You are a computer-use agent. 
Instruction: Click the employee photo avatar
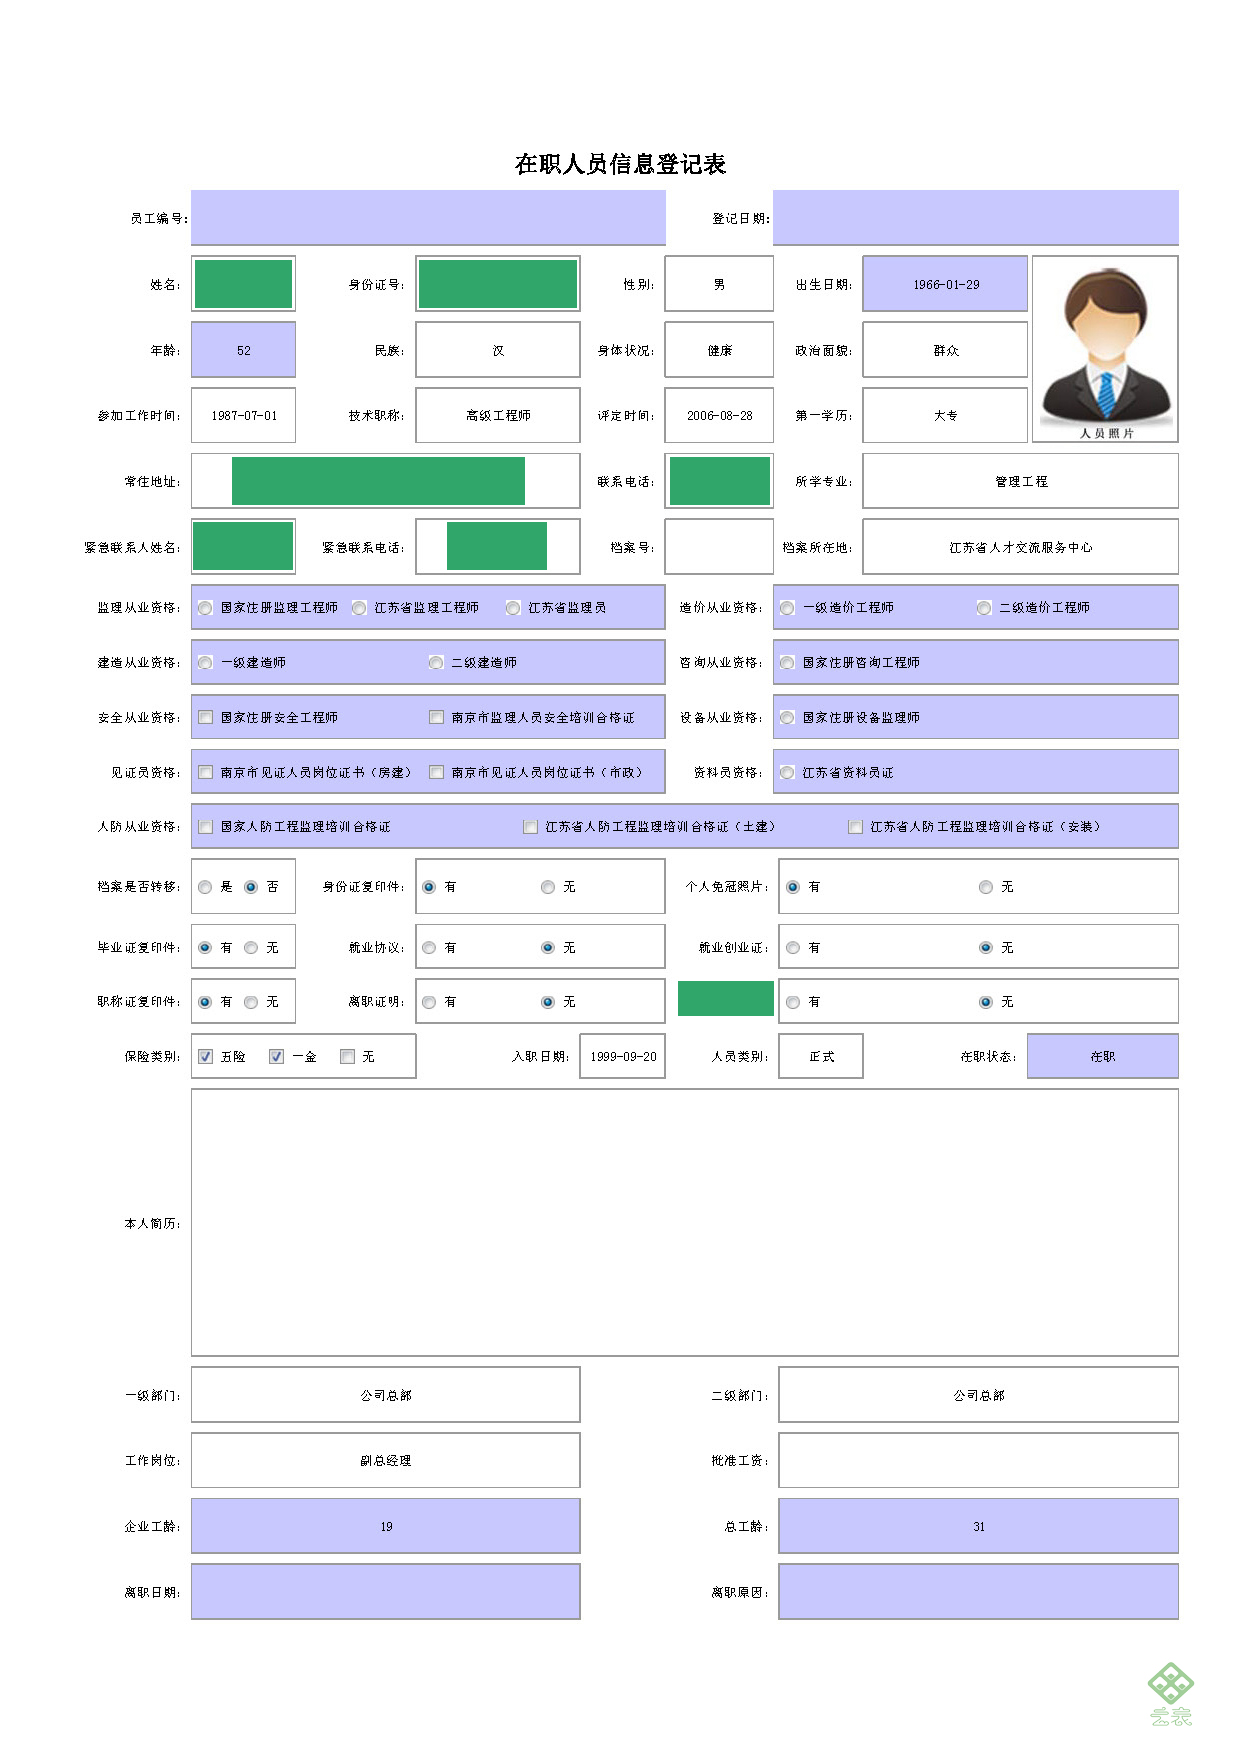1105,348
